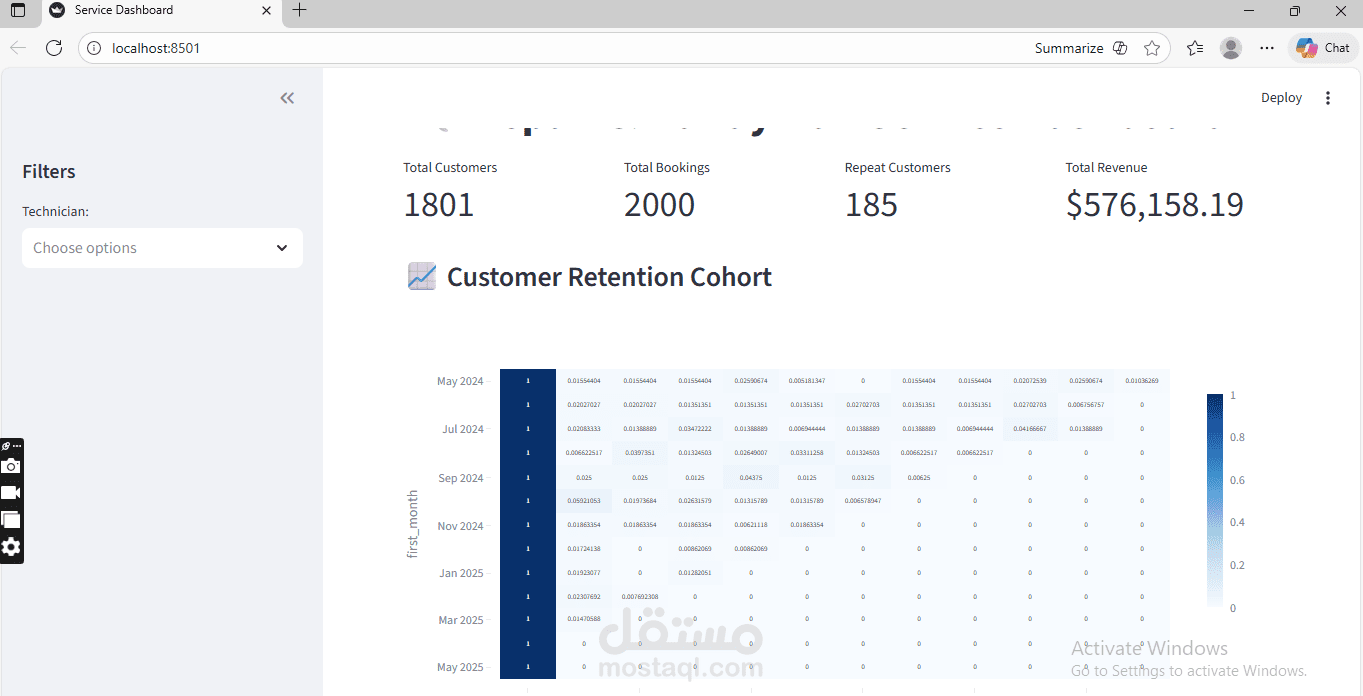Click the heatmap cell showing 0.04166667

1030,429
